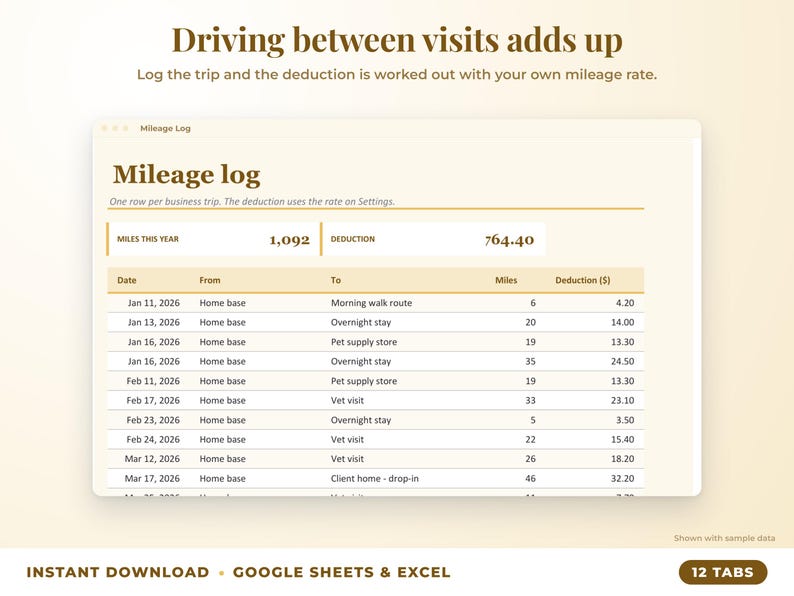Click the deduction value 24.50
This screenshot has height=596, width=794.
[x=622, y=362]
